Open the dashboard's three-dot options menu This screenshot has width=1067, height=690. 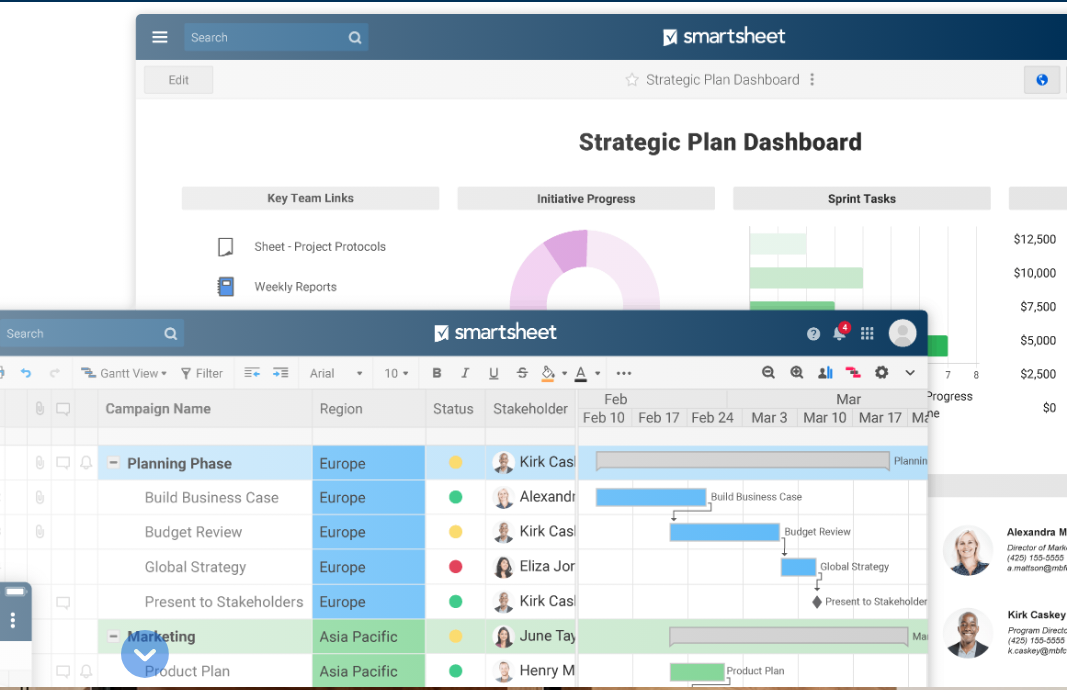pos(812,80)
